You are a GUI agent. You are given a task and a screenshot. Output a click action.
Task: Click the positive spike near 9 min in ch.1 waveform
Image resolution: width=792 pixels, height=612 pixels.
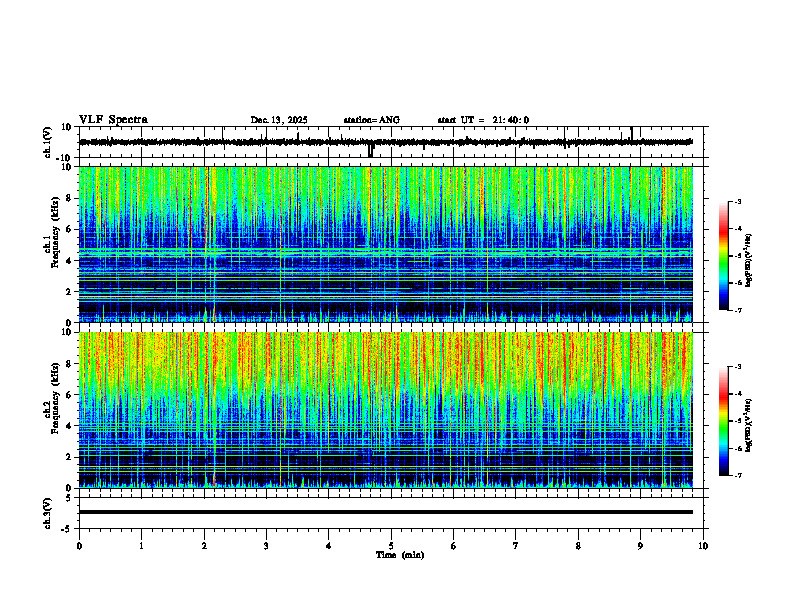pyautogui.click(x=631, y=133)
